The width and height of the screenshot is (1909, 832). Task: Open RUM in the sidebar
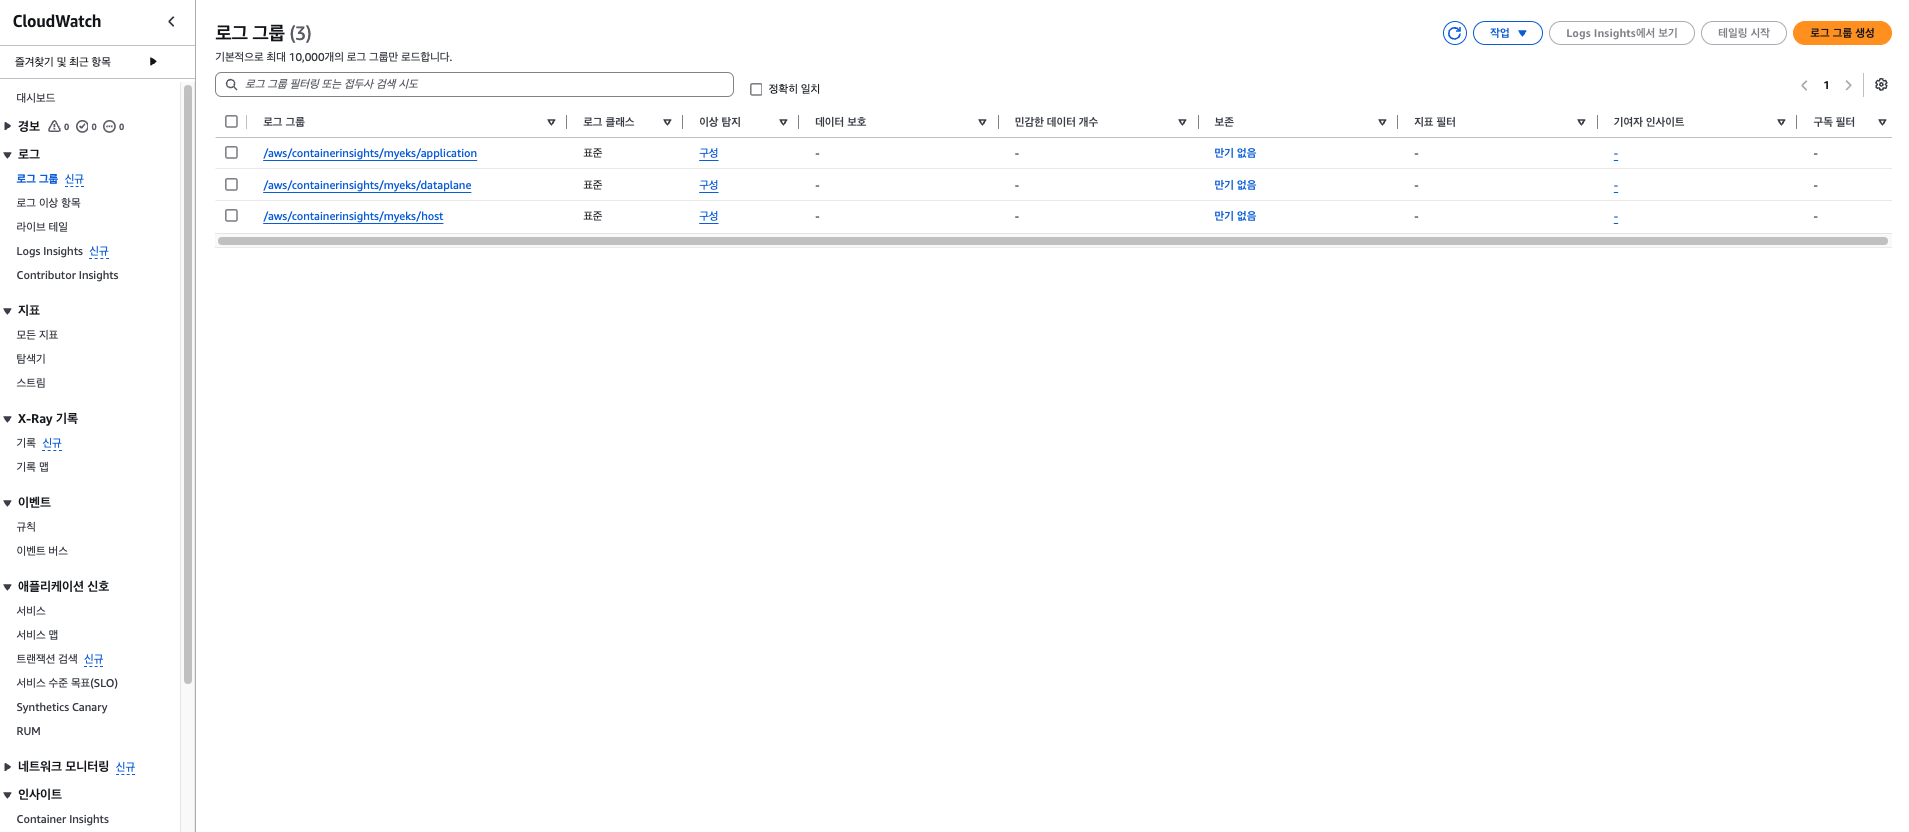28,731
